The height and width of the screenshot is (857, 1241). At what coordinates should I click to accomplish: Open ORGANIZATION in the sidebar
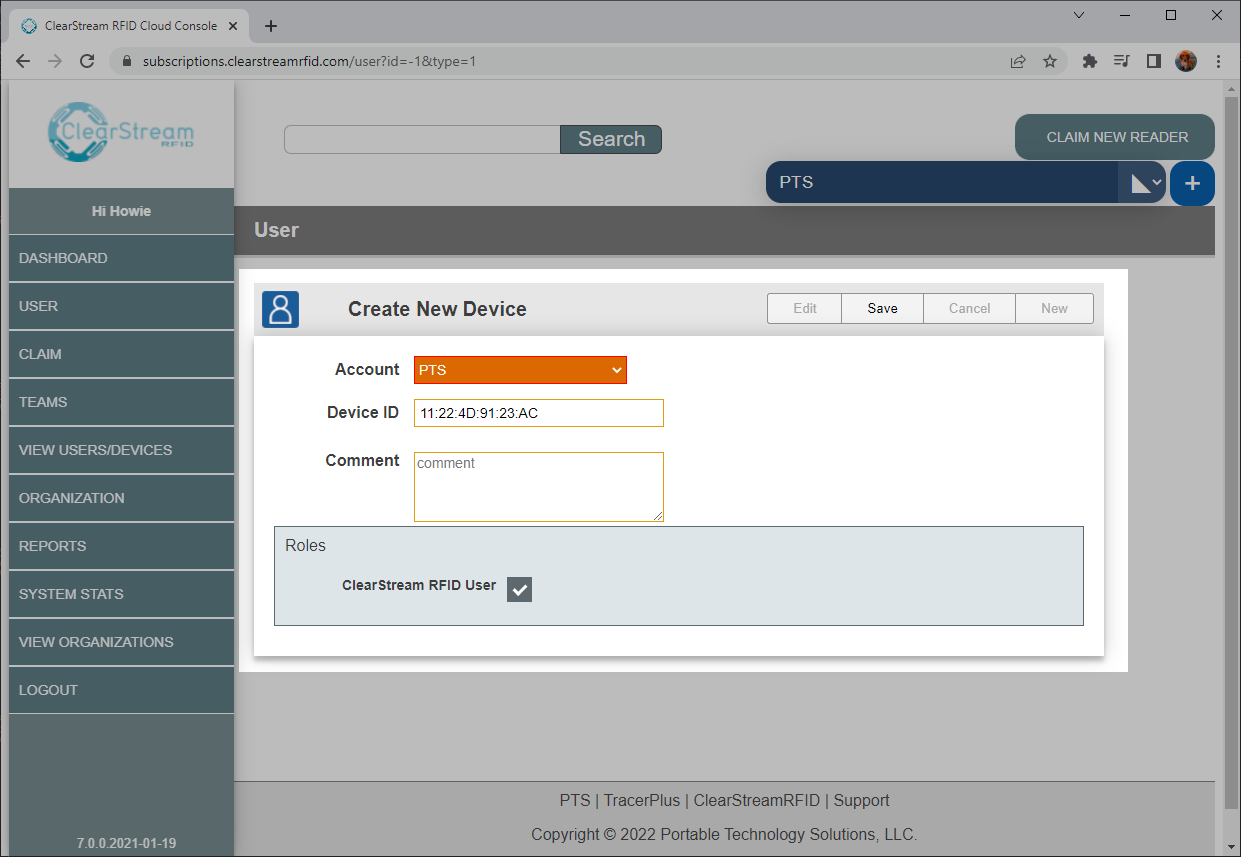pyautogui.click(x=121, y=498)
